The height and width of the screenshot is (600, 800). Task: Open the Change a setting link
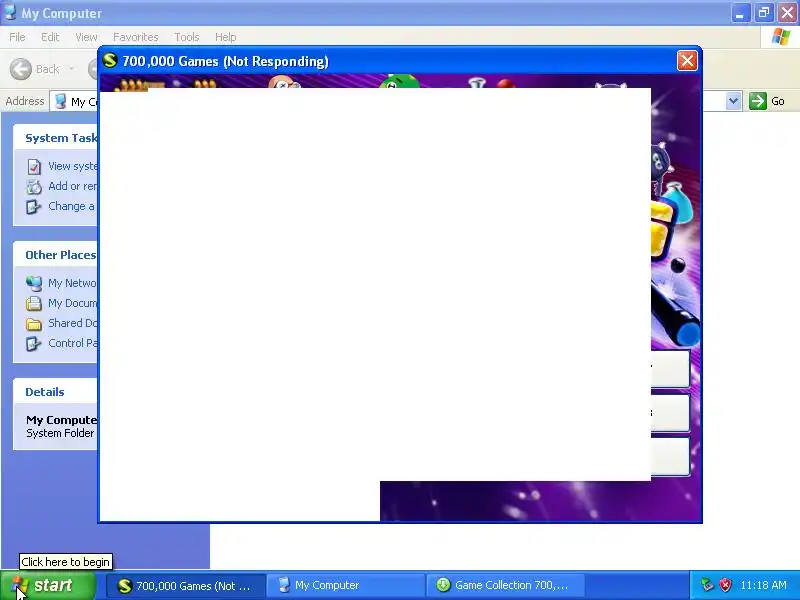pos(71,206)
